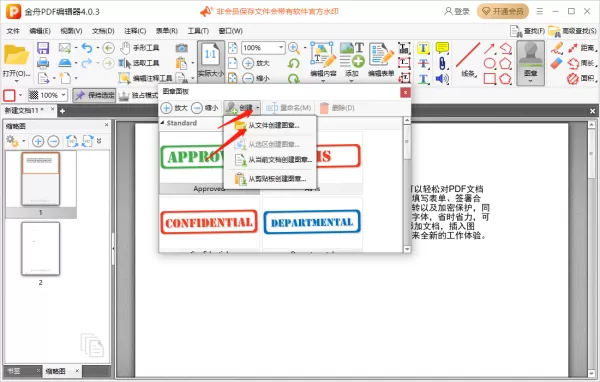Take a snapshot with camera icon

tap(181, 48)
